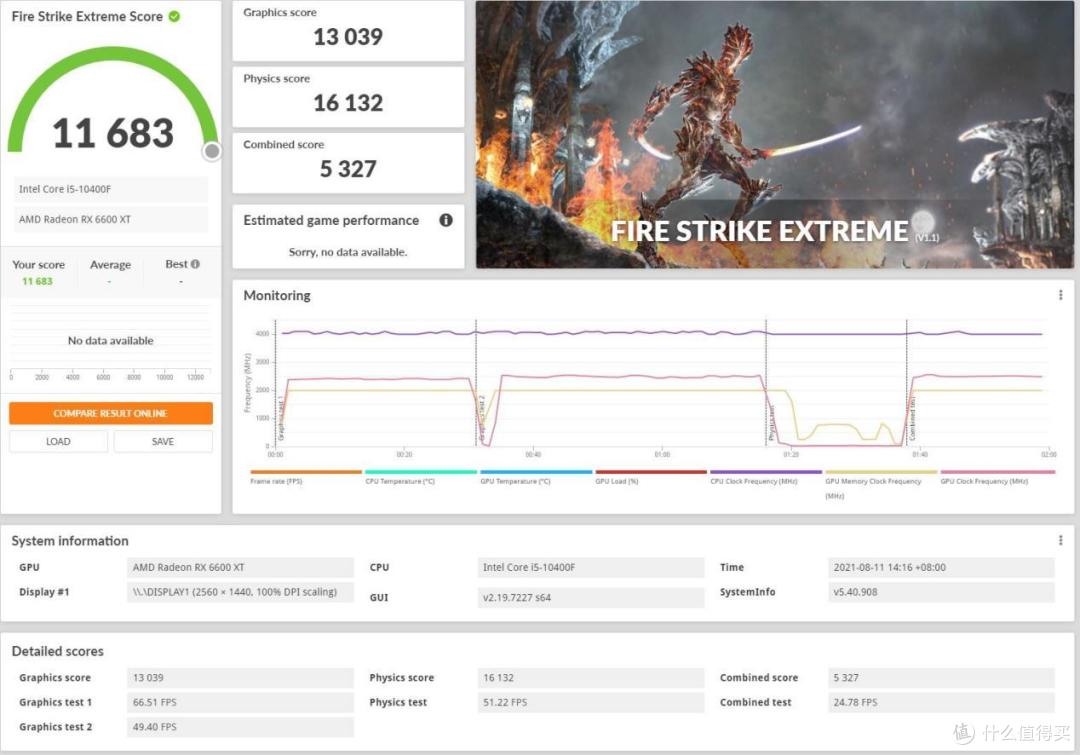Click the Fire Strike Extreme banner image
The image size is (1080, 755).
[777, 133]
